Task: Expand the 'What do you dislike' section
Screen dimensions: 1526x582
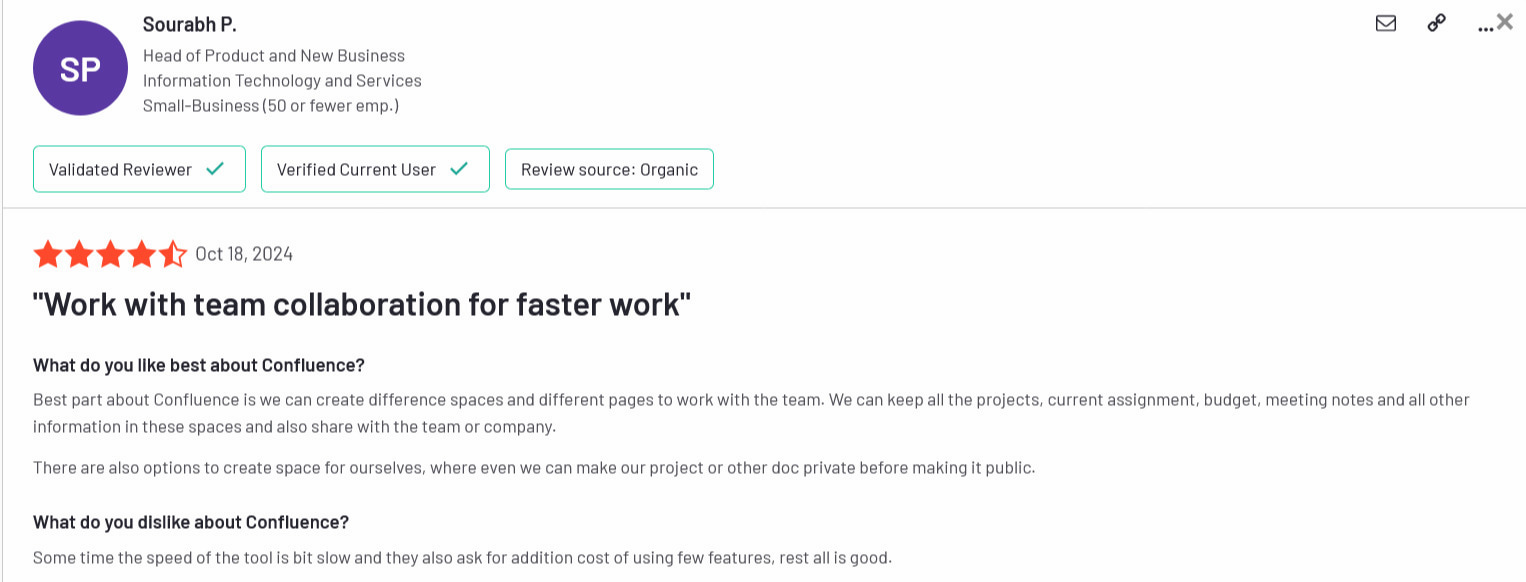Action: tap(189, 521)
